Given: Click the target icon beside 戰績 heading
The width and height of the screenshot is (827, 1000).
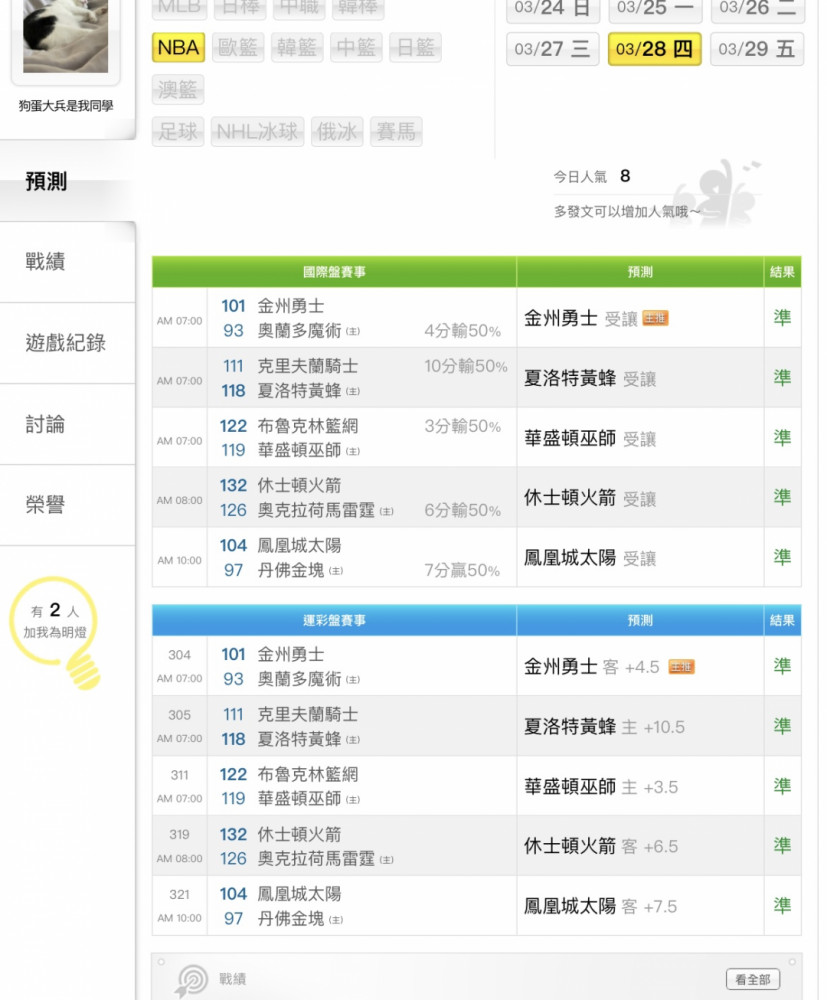Looking at the screenshot, I should (193, 979).
